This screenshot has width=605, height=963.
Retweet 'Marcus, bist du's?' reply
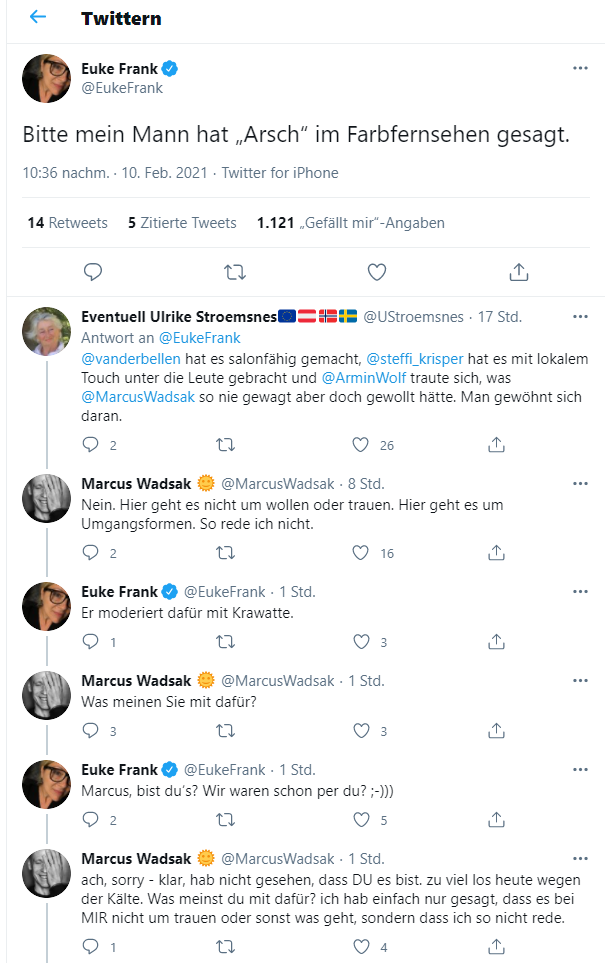coord(226,820)
